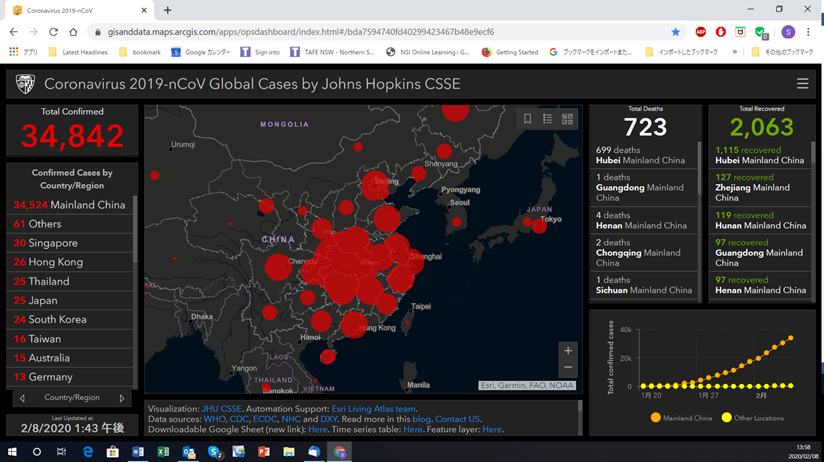Image resolution: width=824 pixels, height=462 pixels.
Task: Open the dashboard hamburger menu
Action: (802, 84)
